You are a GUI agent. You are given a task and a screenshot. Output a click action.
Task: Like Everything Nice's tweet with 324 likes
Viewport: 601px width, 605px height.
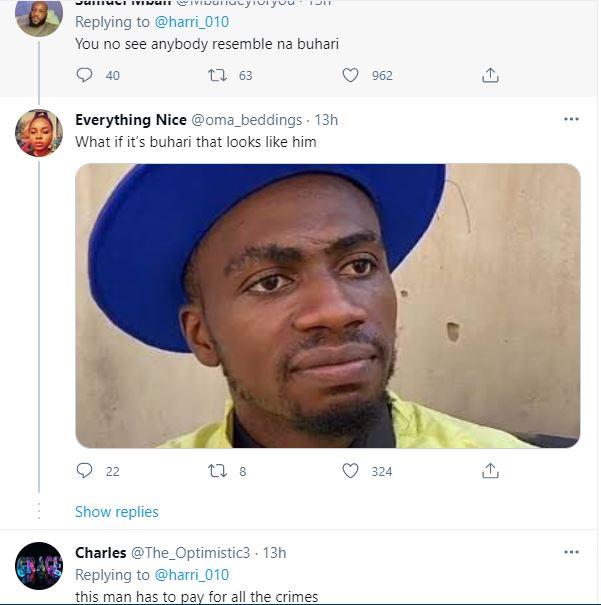pyautogui.click(x=351, y=471)
